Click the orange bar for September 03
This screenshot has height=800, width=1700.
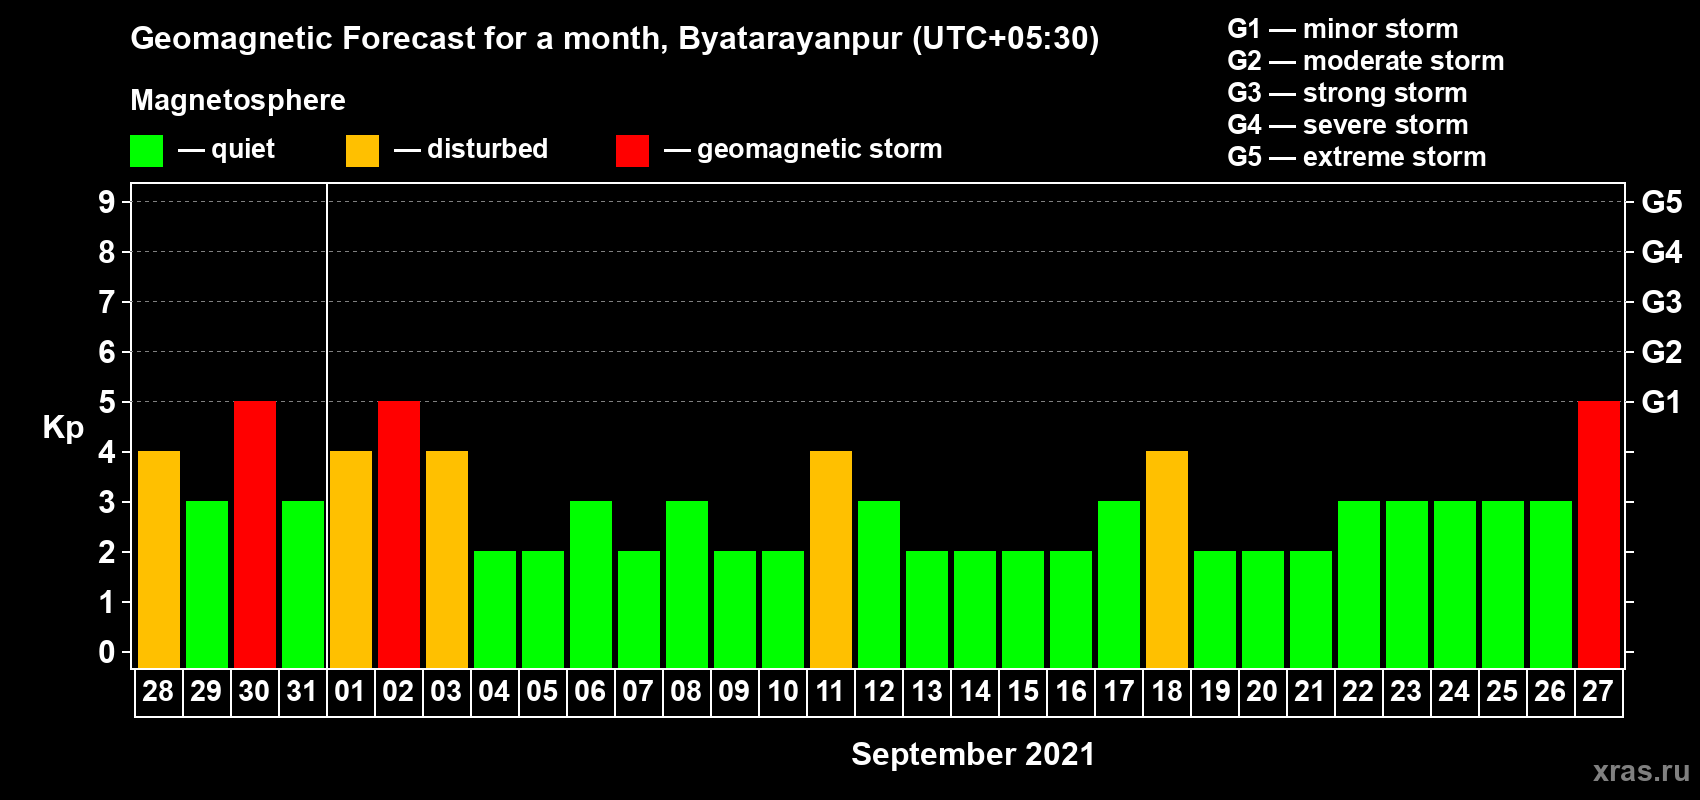point(447,560)
